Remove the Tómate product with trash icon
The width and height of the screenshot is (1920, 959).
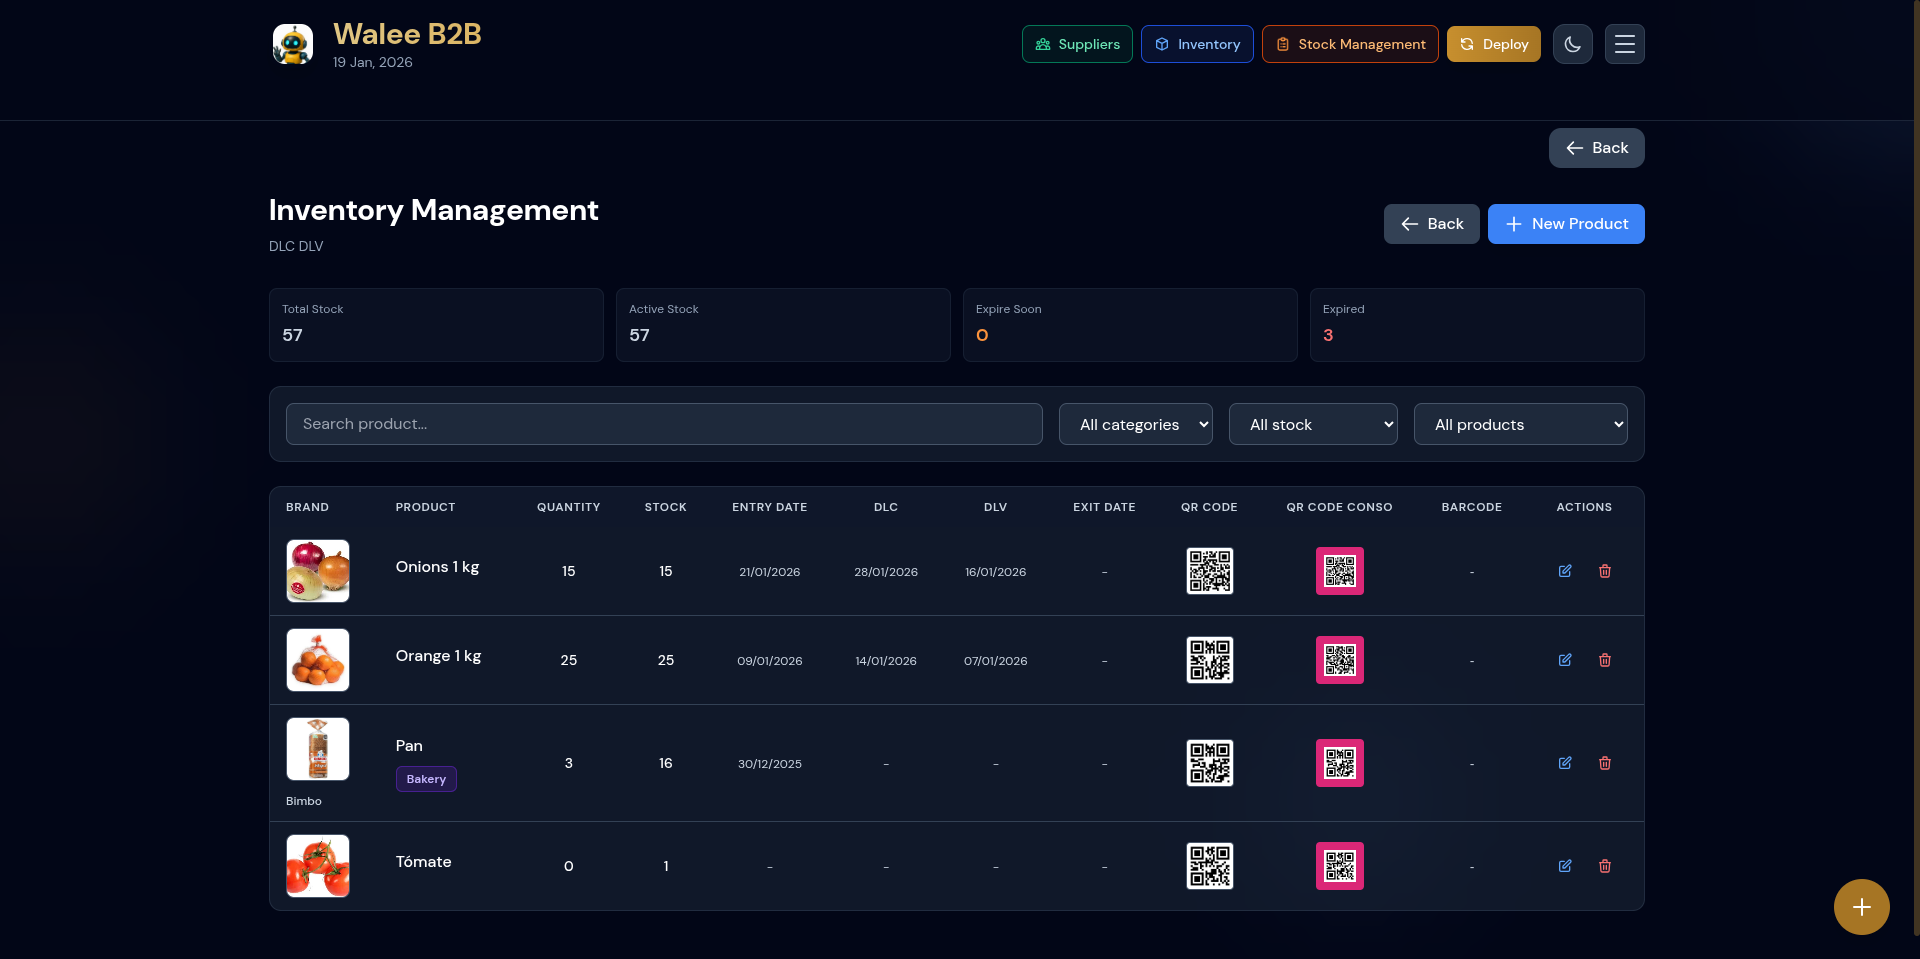(x=1605, y=866)
